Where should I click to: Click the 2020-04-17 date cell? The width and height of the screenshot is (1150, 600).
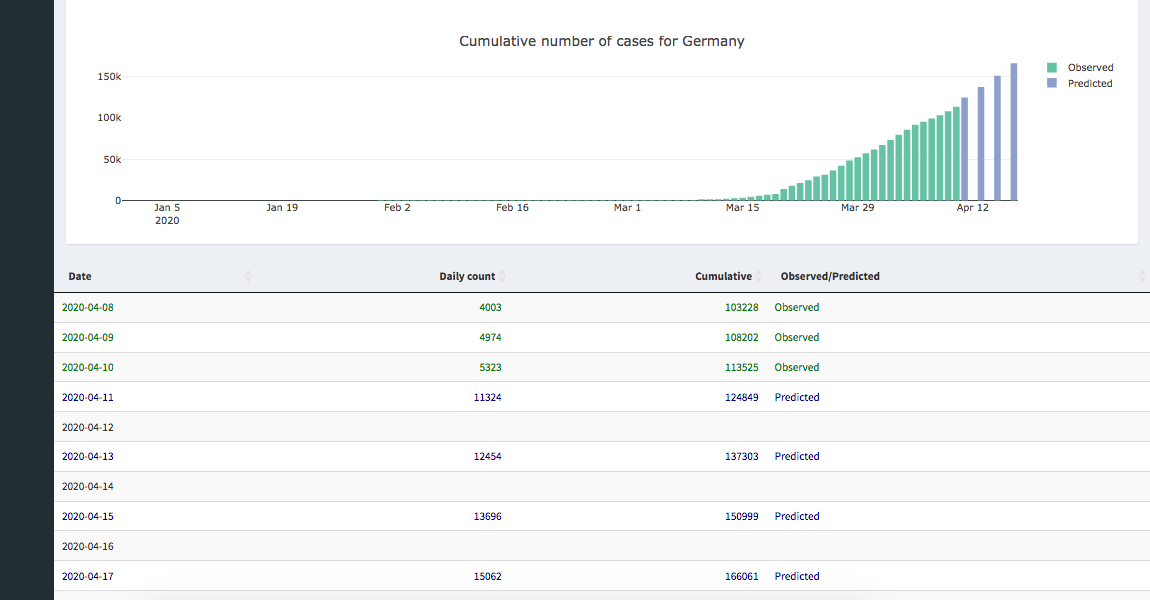(90, 576)
